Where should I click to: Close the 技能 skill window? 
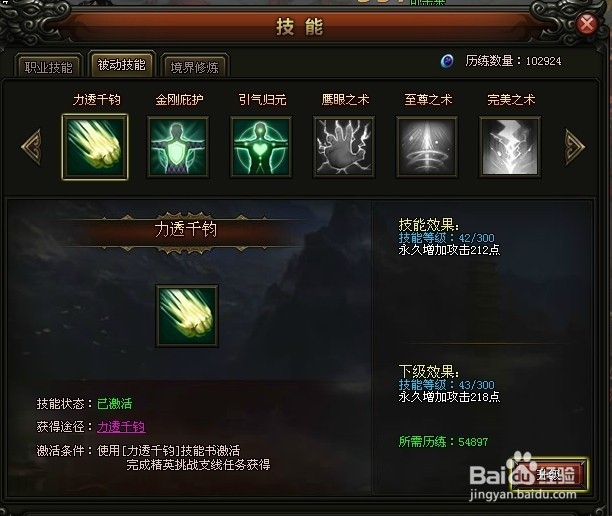click(587, 24)
